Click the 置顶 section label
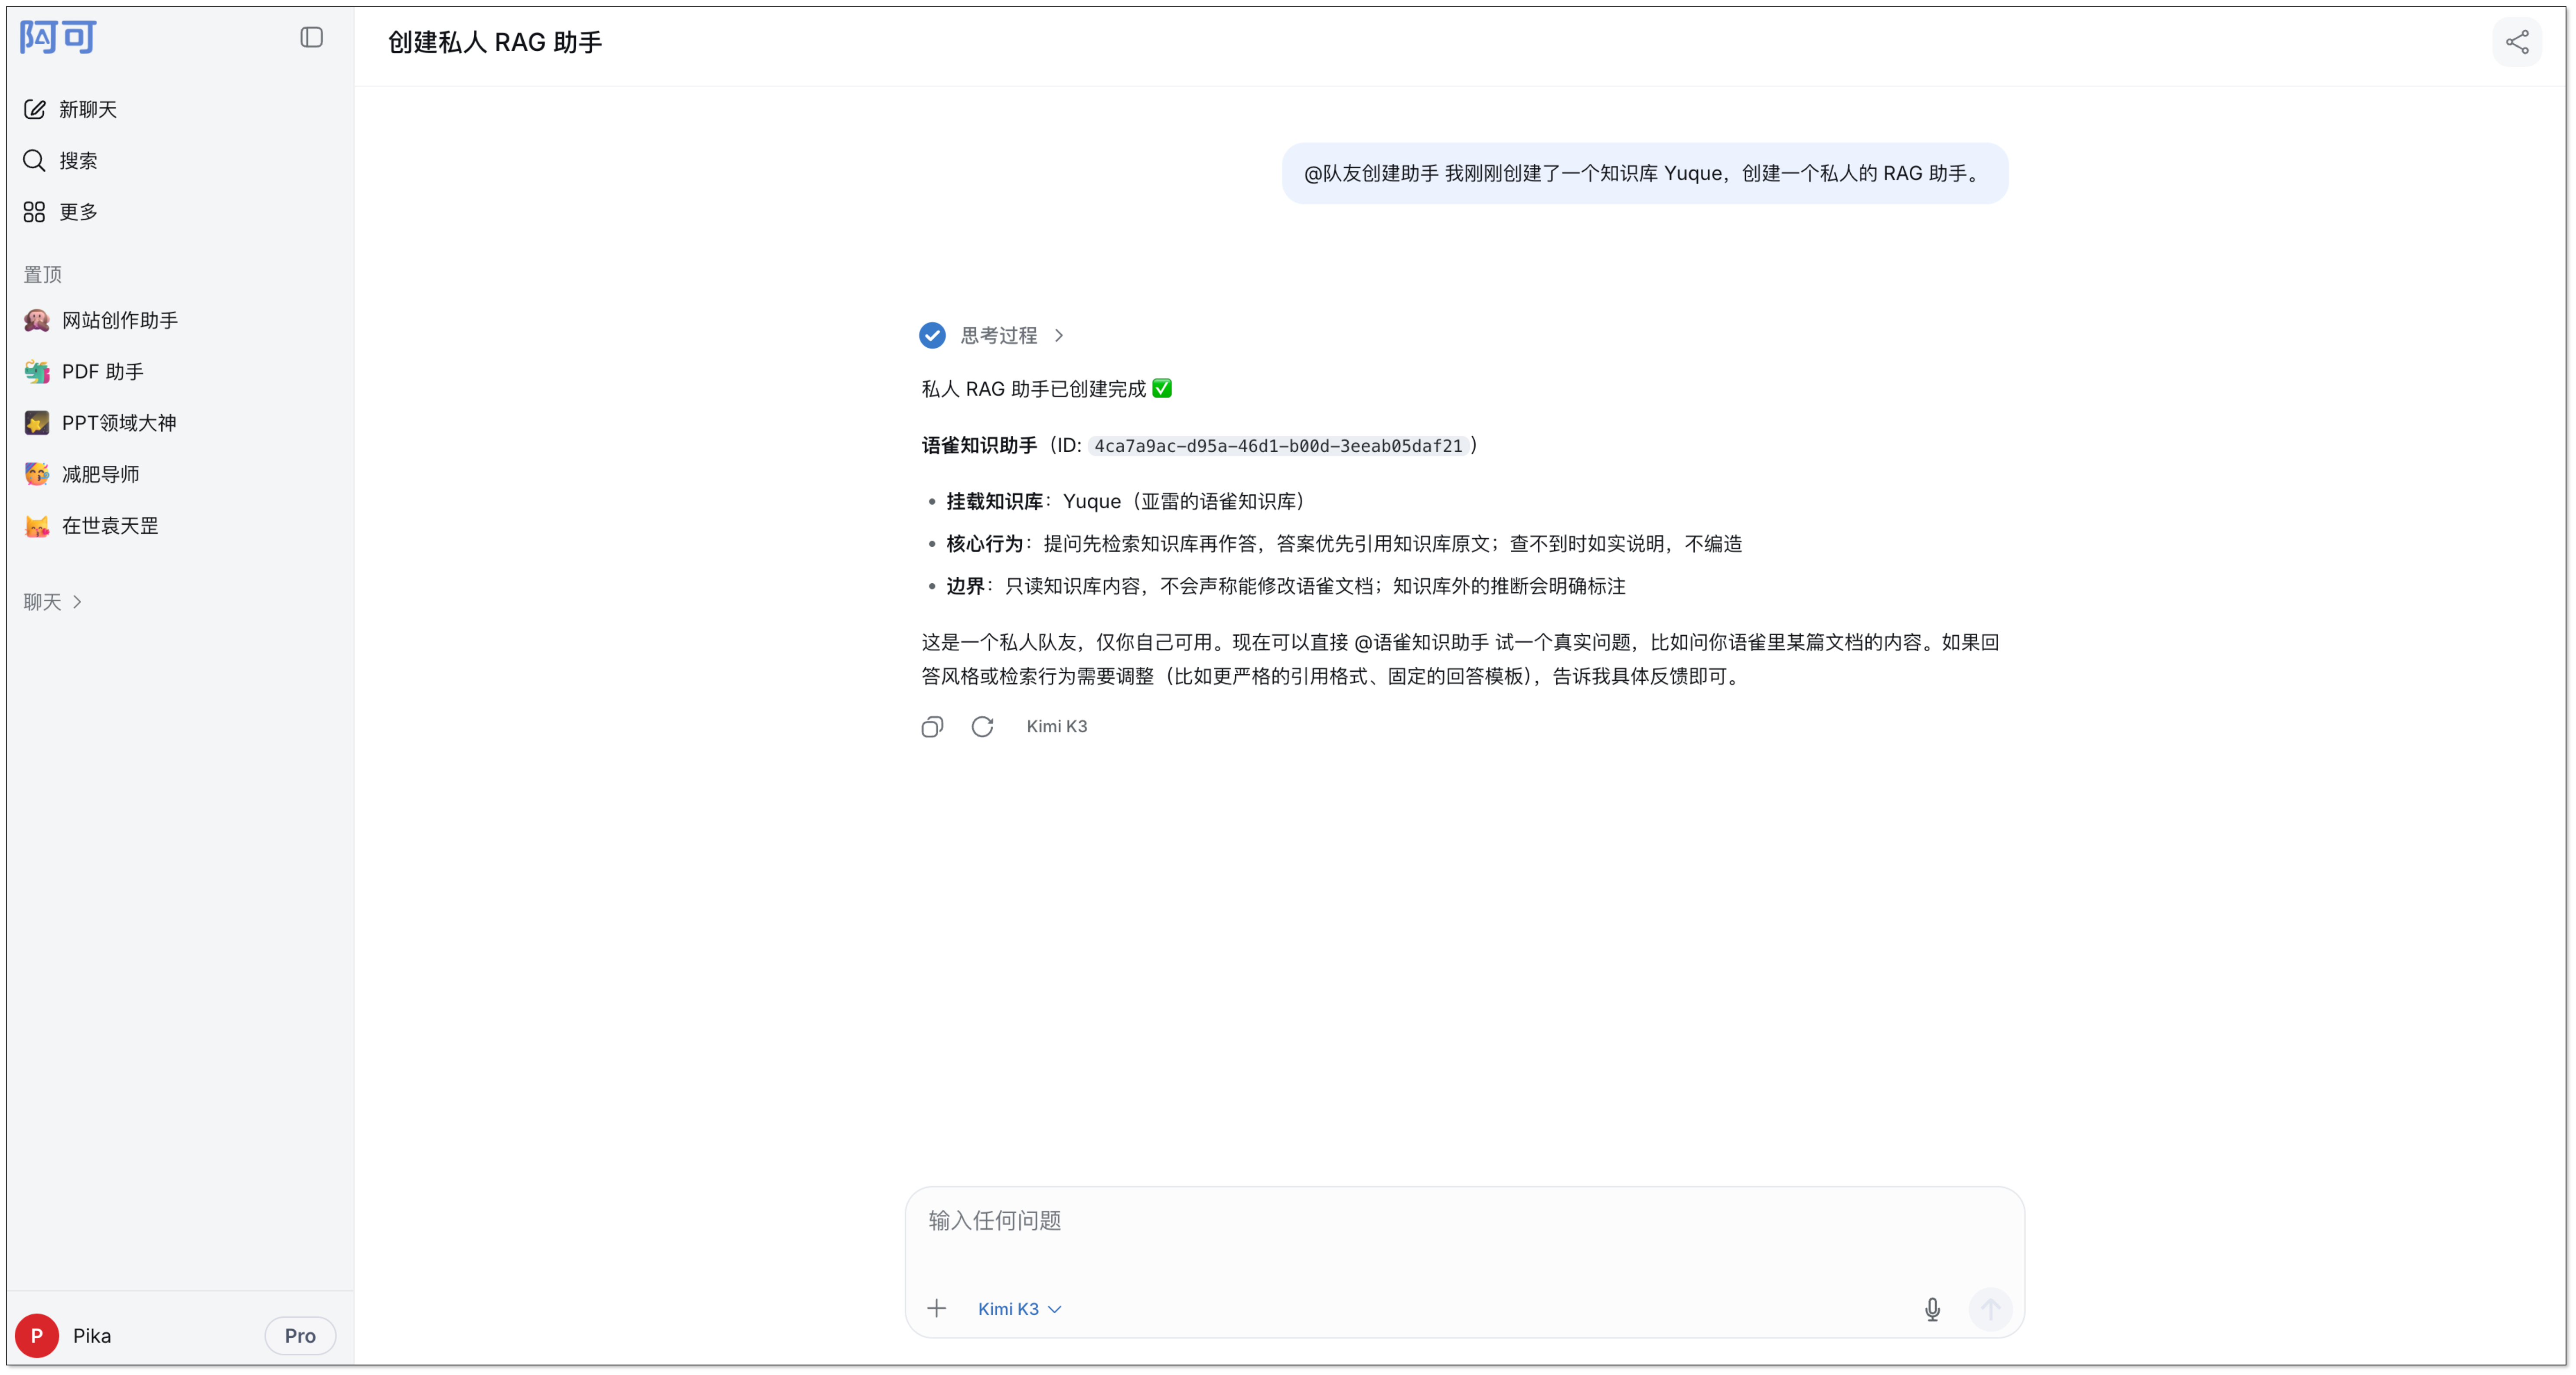 pos(43,274)
